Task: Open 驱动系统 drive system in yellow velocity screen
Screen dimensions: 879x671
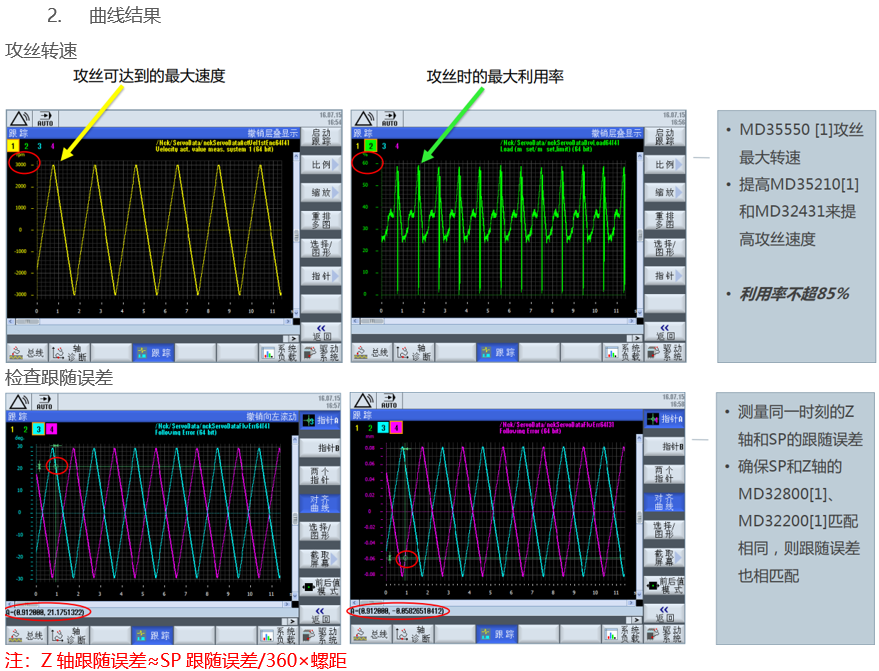Action: (x=321, y=353)
